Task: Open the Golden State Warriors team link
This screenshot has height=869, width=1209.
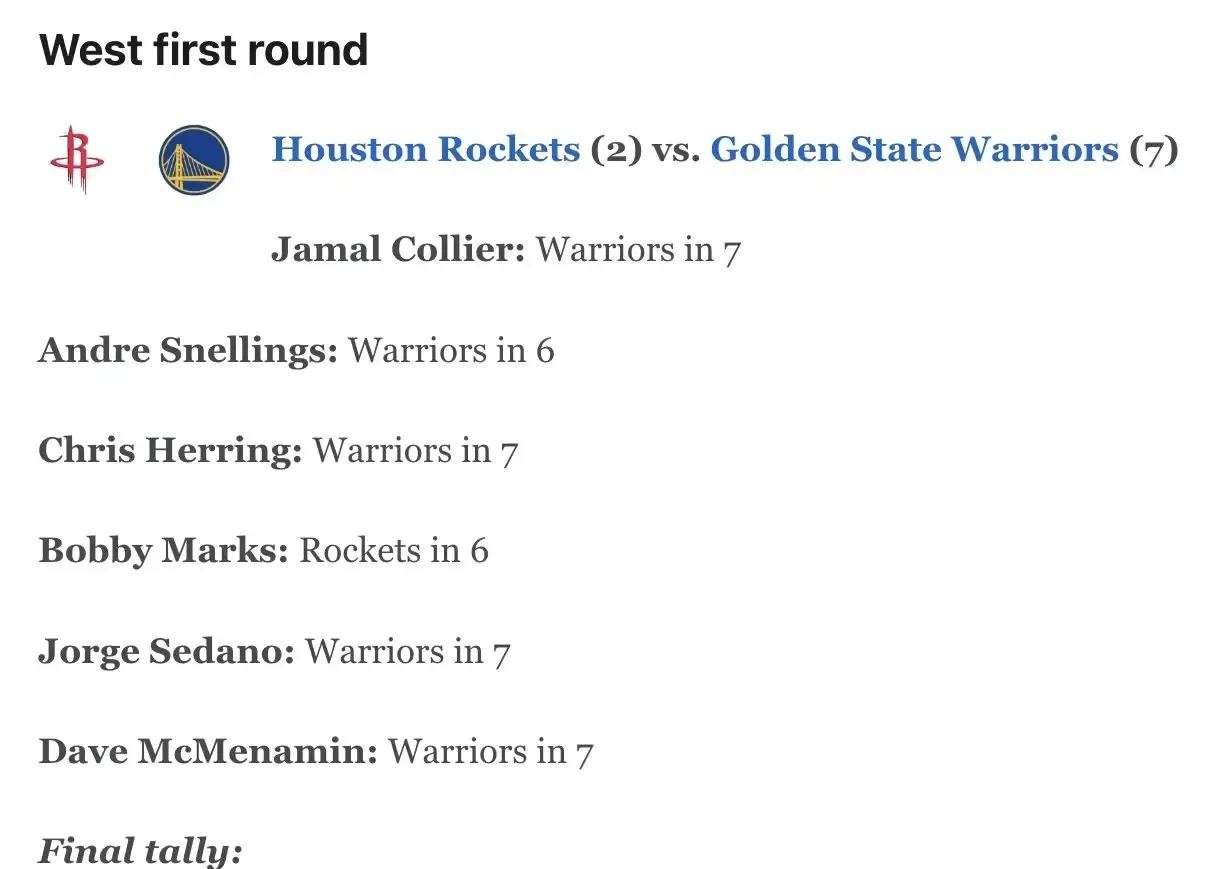Action: coord(915,150)
